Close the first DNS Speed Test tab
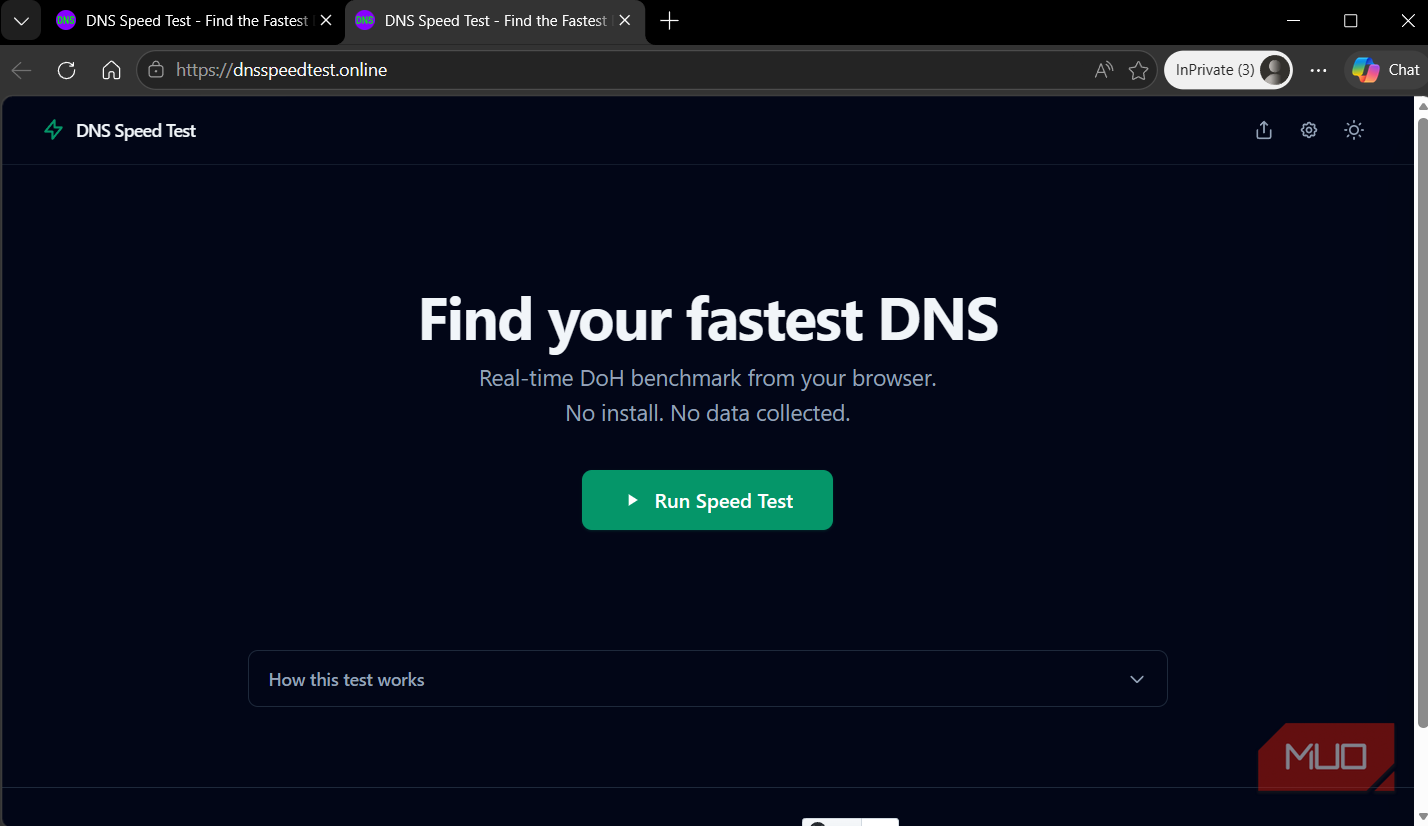The height and width of the screenshot is (826, 1428). tap(326, 20)
